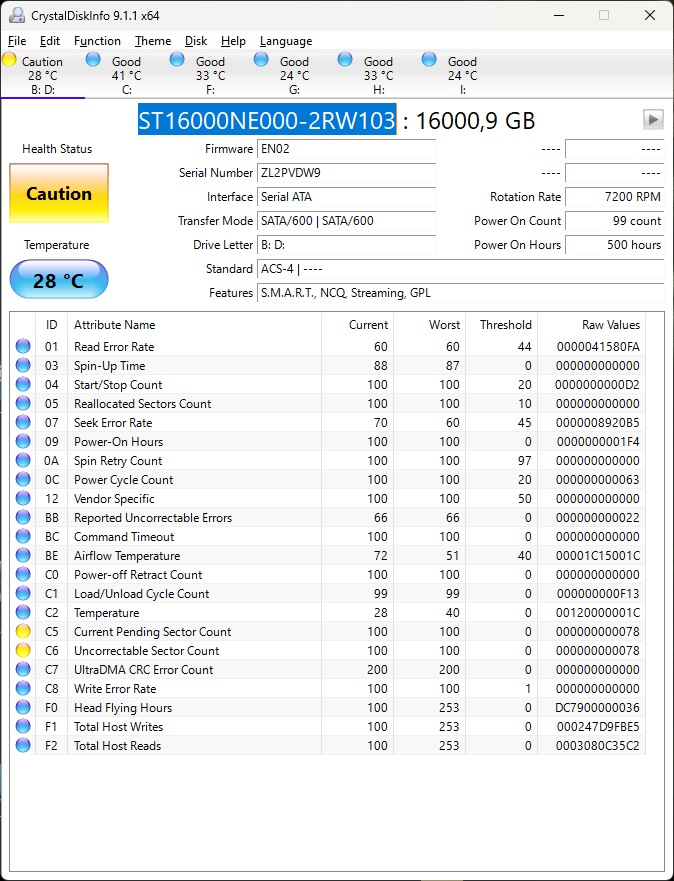Click the Power On Count 99 count field
Image resolution: width=674 pixels, height=881 pixels.
614,221
